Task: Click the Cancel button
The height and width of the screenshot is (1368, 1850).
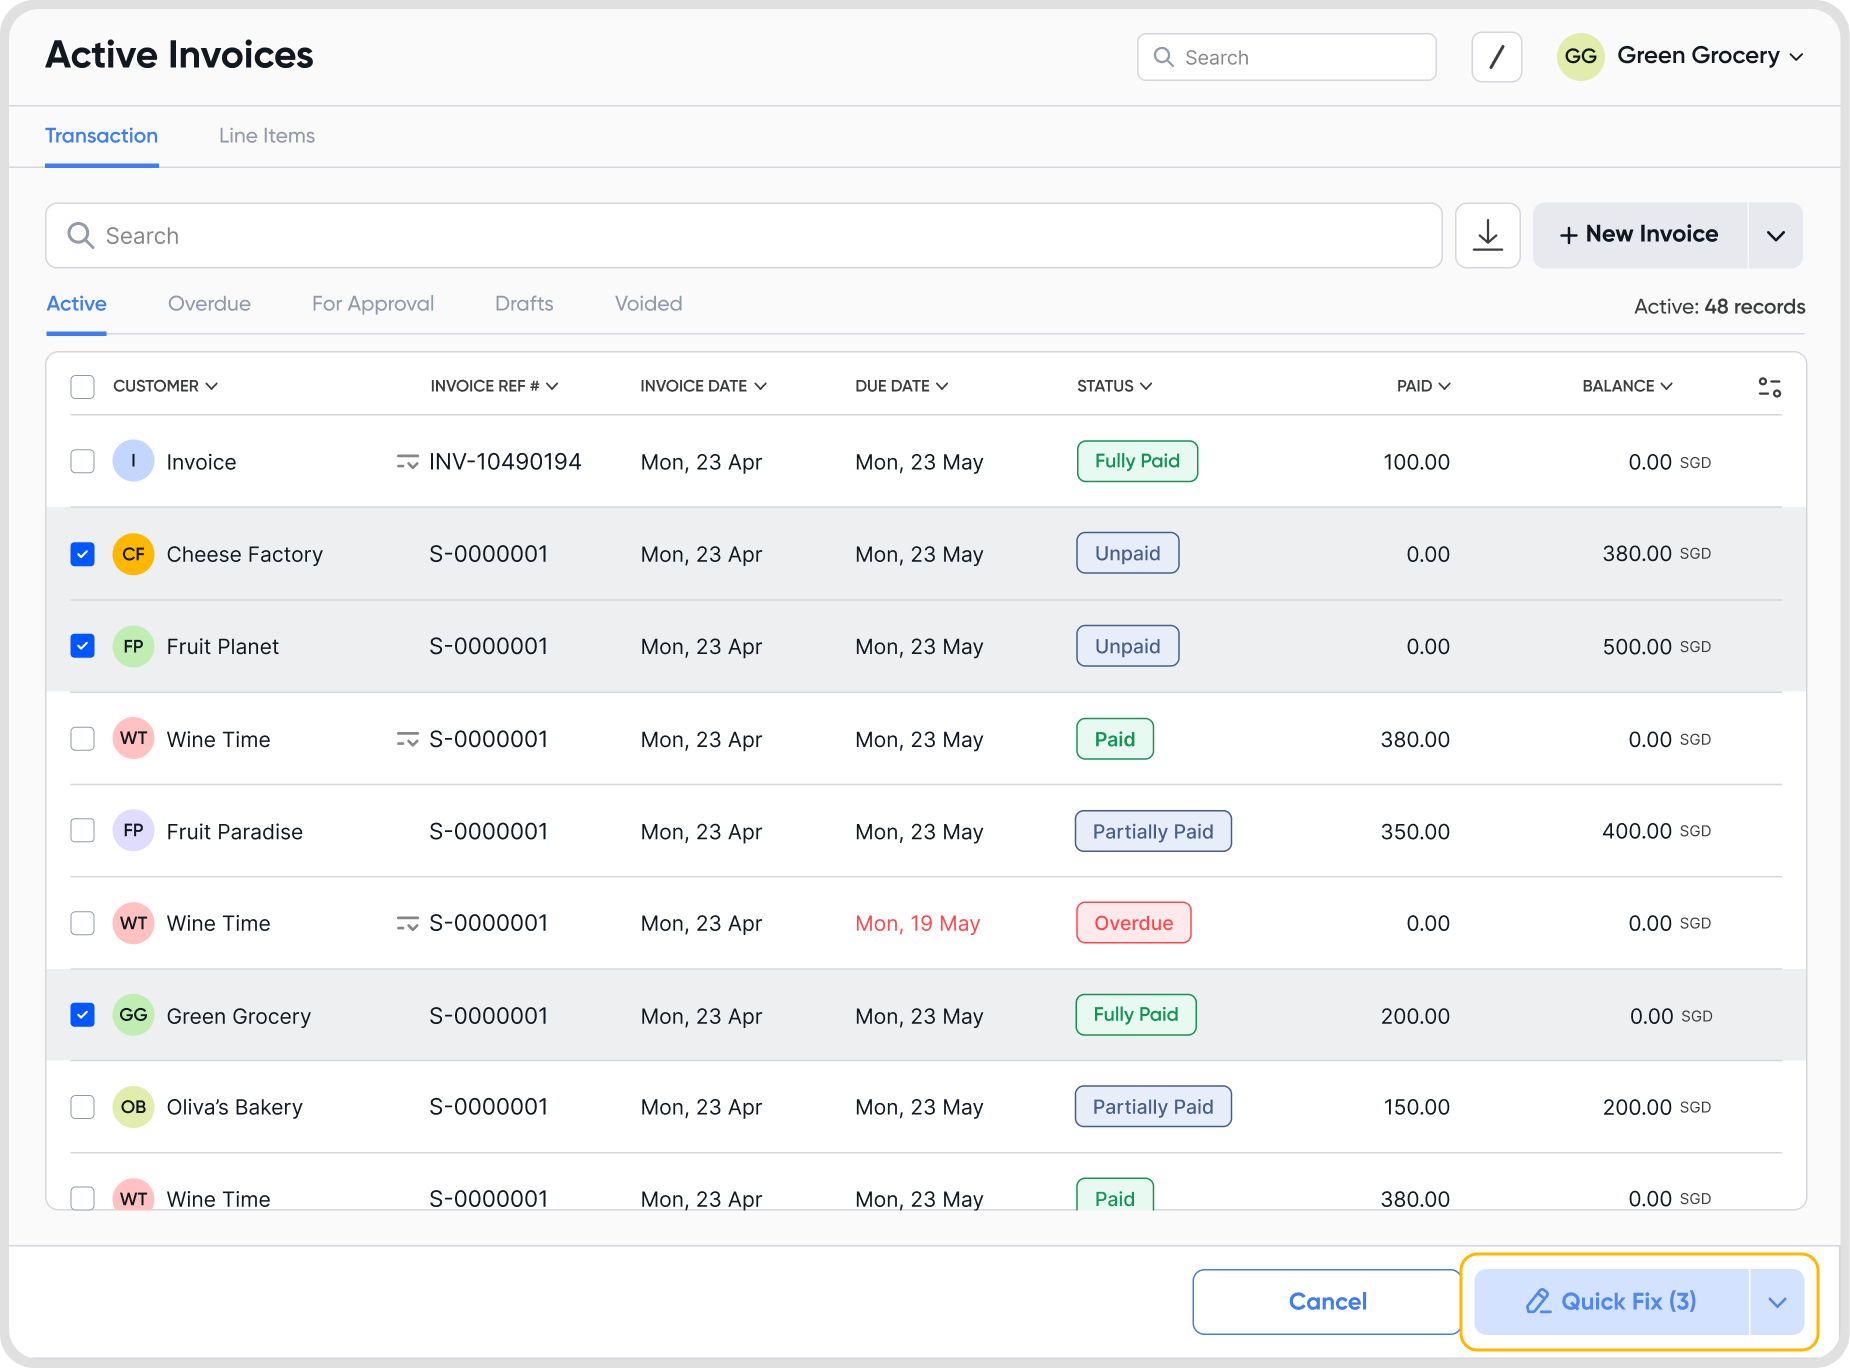Action: tap(1327, 1302)
